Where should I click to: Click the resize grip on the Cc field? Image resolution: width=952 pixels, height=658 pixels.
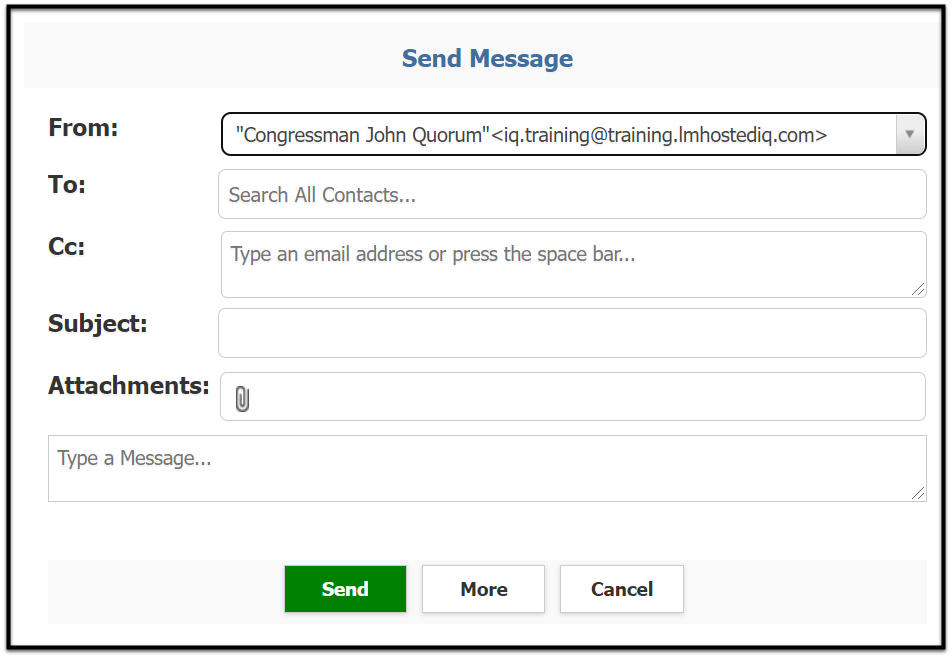(920, 288)
